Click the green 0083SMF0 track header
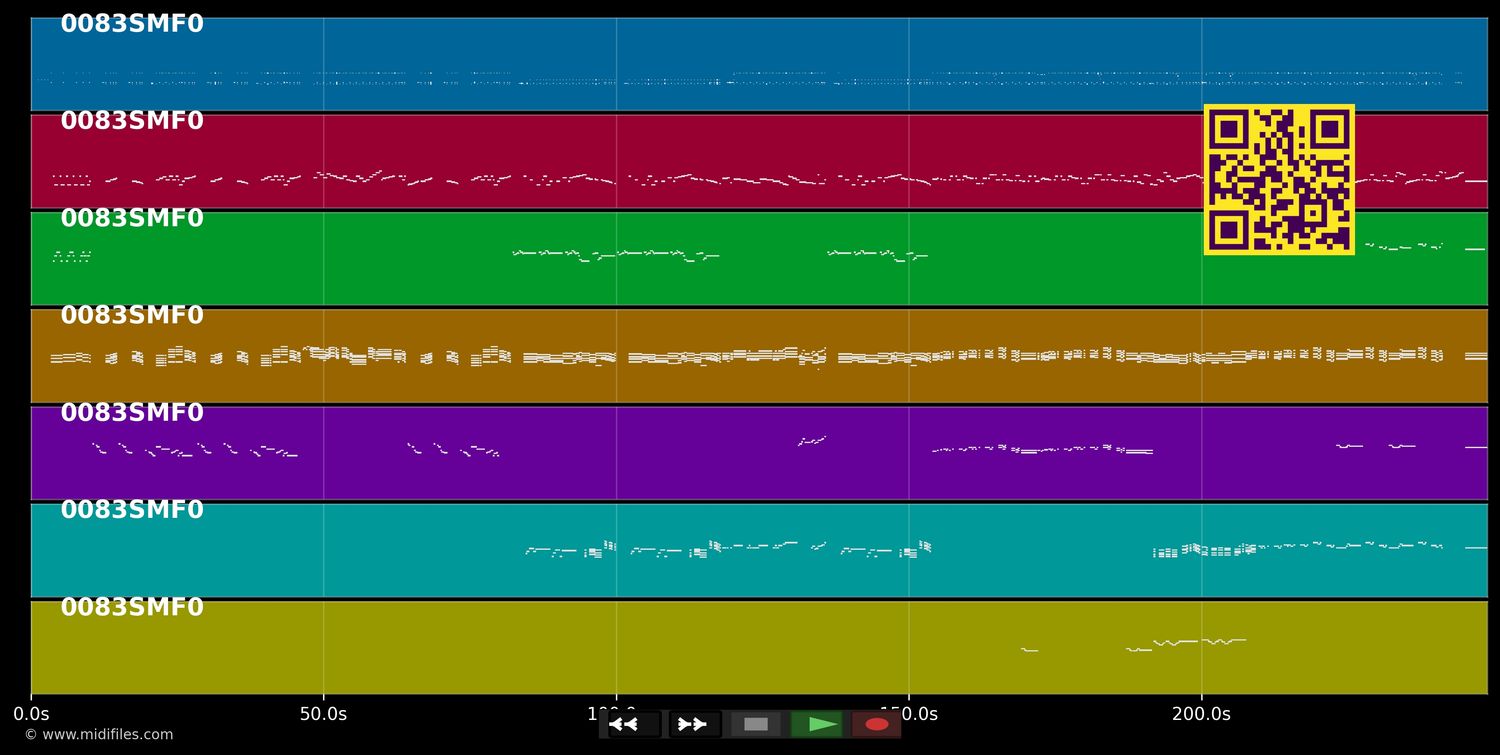This screenshot has width=1500, height=755. 131,217
